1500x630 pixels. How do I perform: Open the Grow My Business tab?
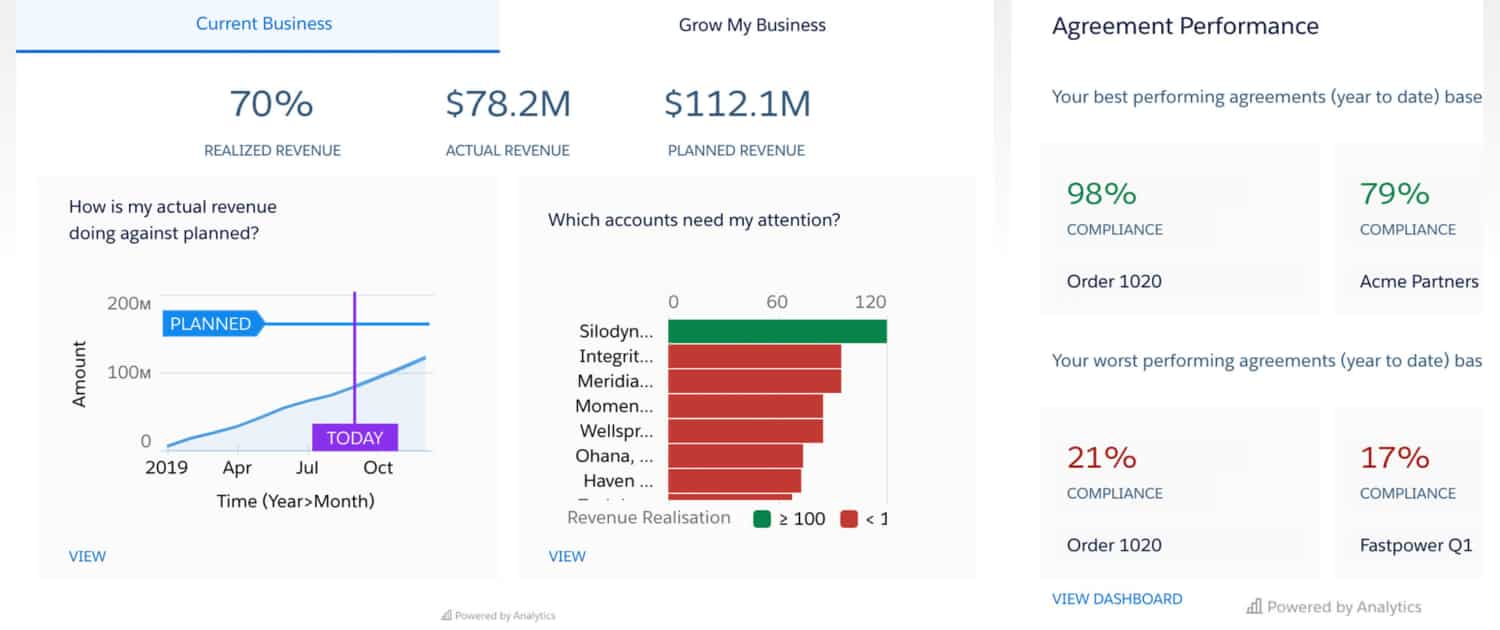752,25
